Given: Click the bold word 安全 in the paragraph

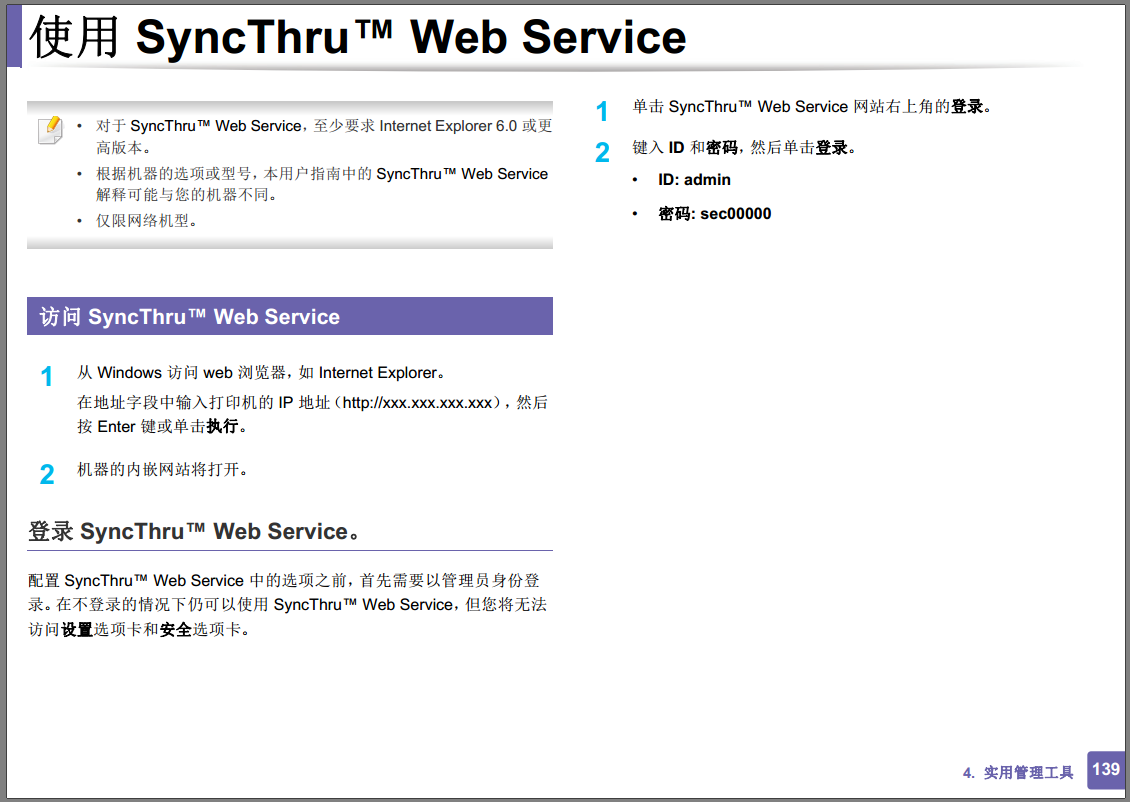Looking at the screenshot, I should click(175, 630).
